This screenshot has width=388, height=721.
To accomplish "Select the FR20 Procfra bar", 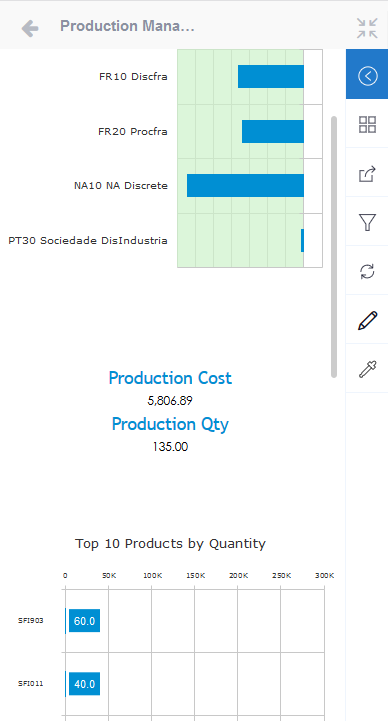I will pyautogui.click(x=273, y=132).
